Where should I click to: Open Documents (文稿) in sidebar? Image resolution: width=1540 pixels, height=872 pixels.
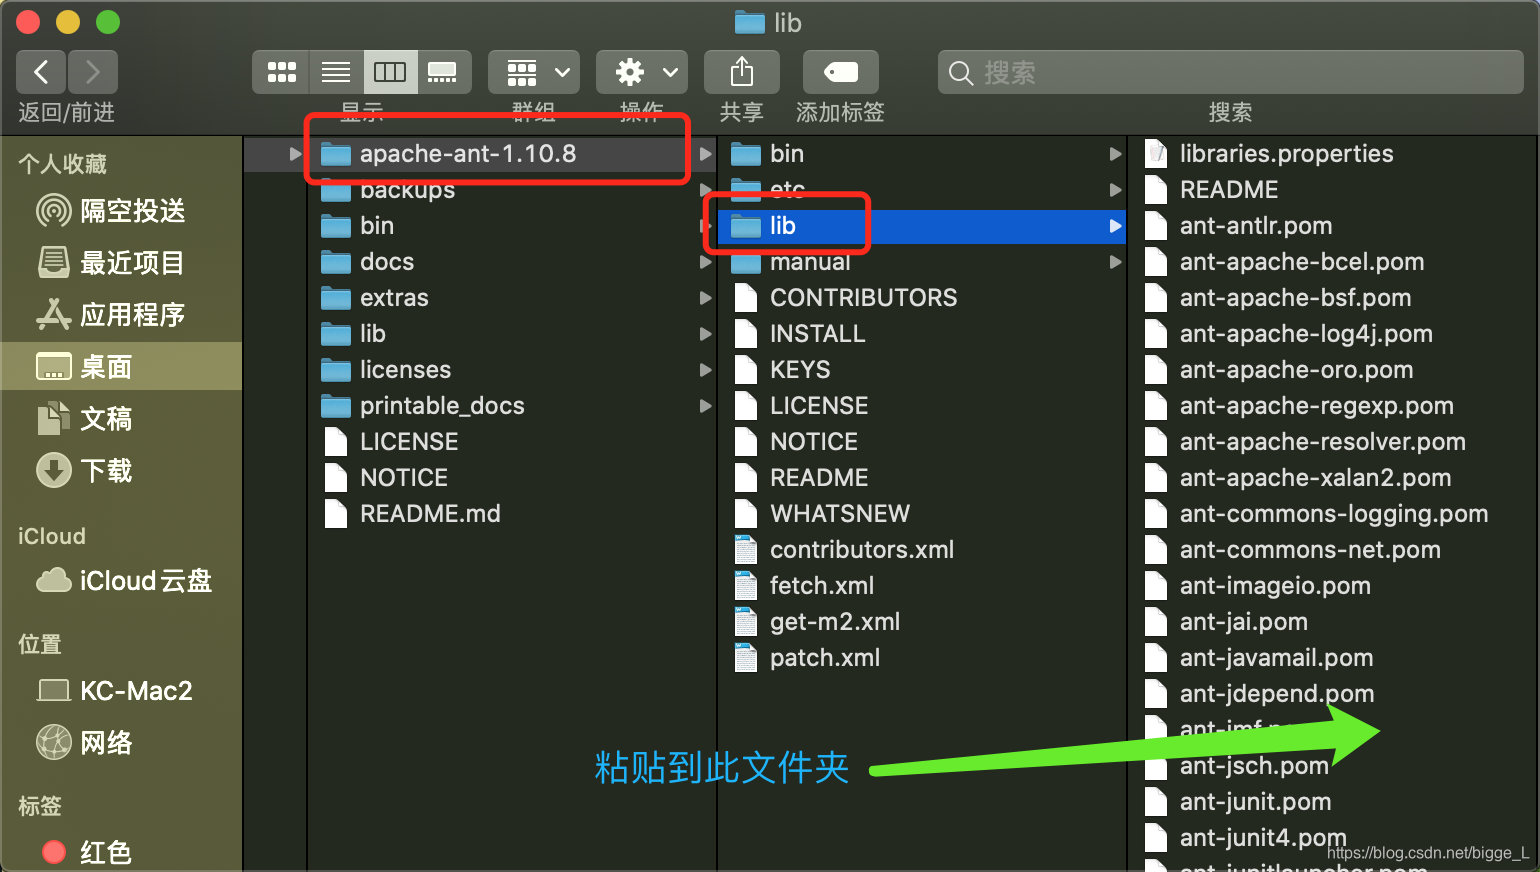[121, 419]
